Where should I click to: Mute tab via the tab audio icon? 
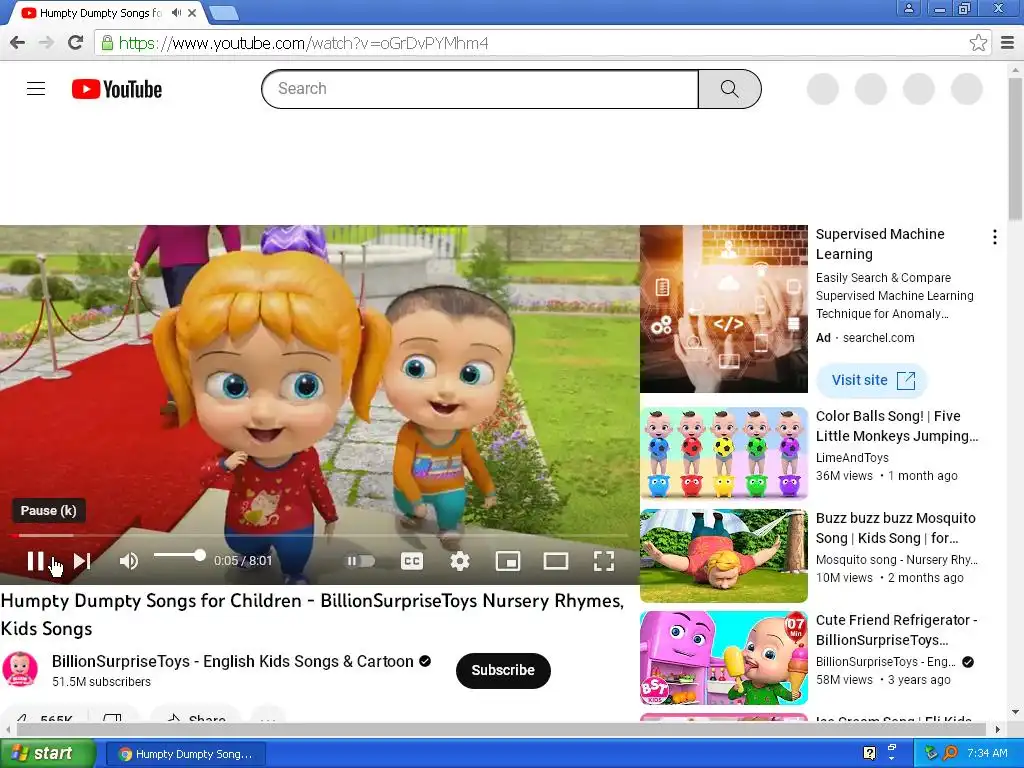click(x=176, y=13)
